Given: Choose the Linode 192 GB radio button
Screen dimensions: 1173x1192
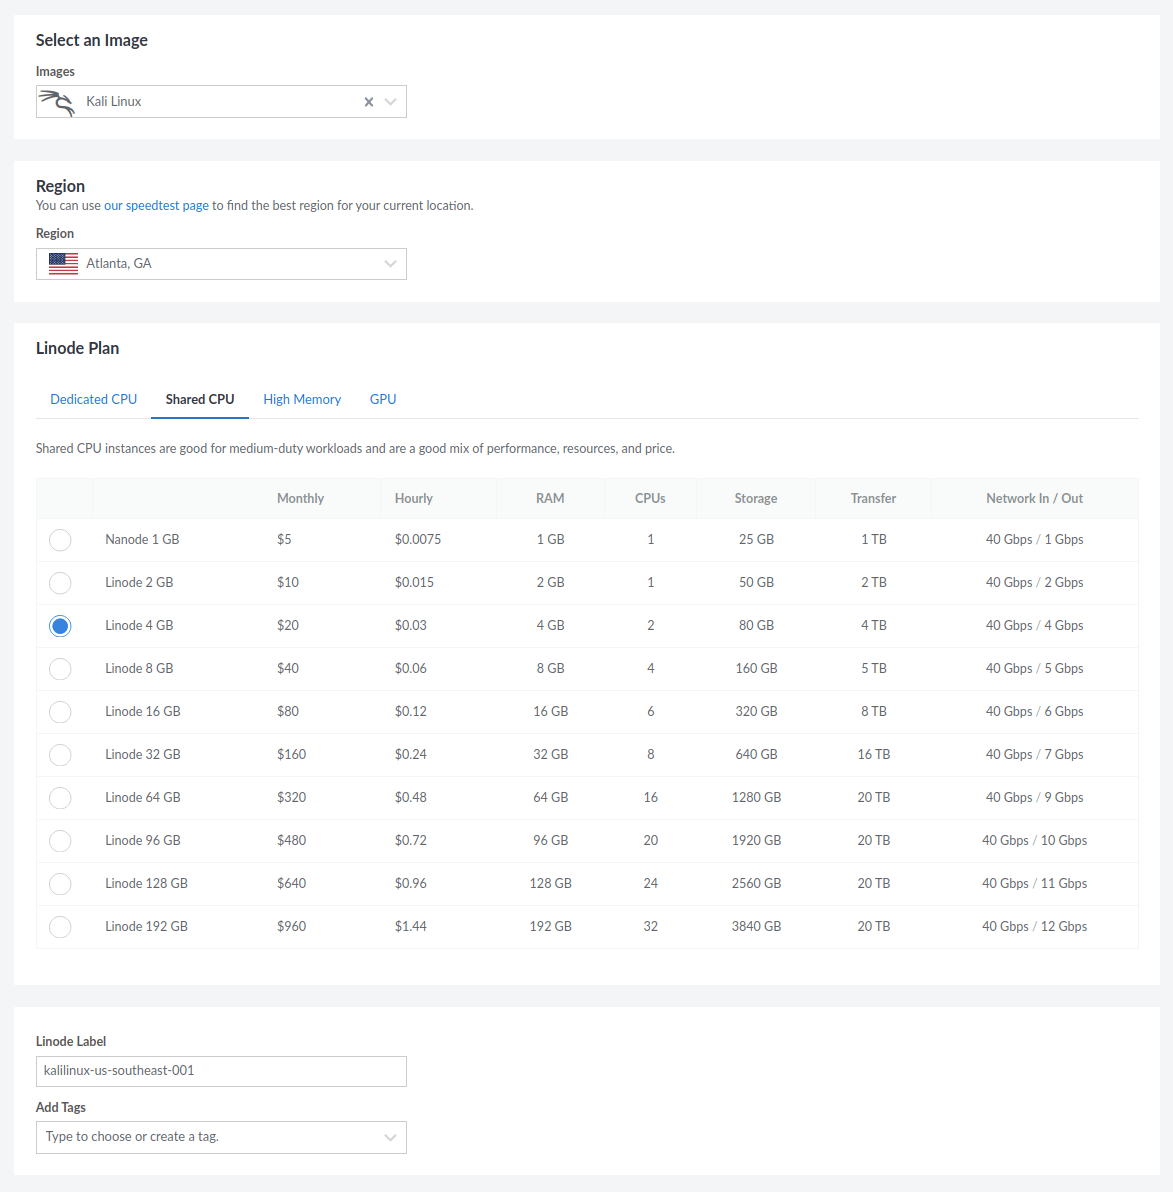Looking at the screenshot, I should [60, 927].
